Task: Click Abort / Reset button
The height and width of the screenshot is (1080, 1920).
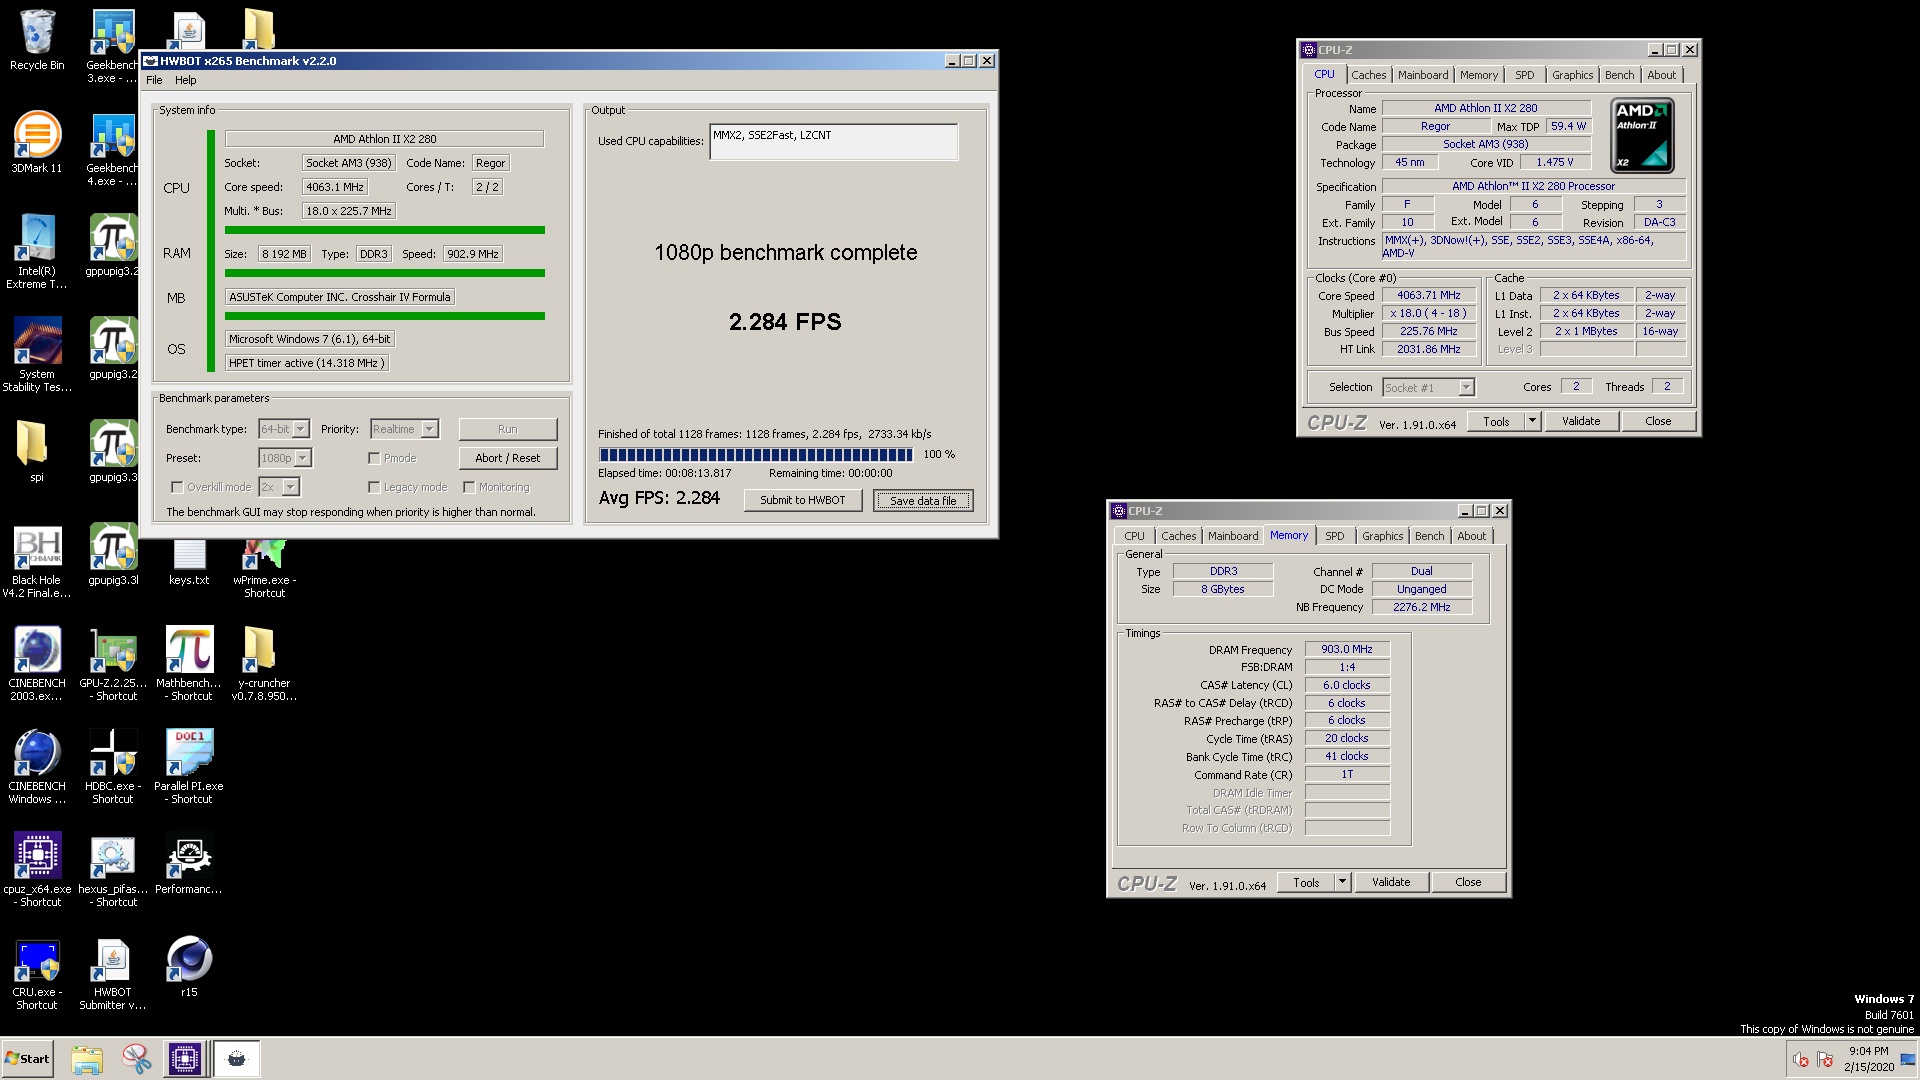Action: (x=508, y=458)
